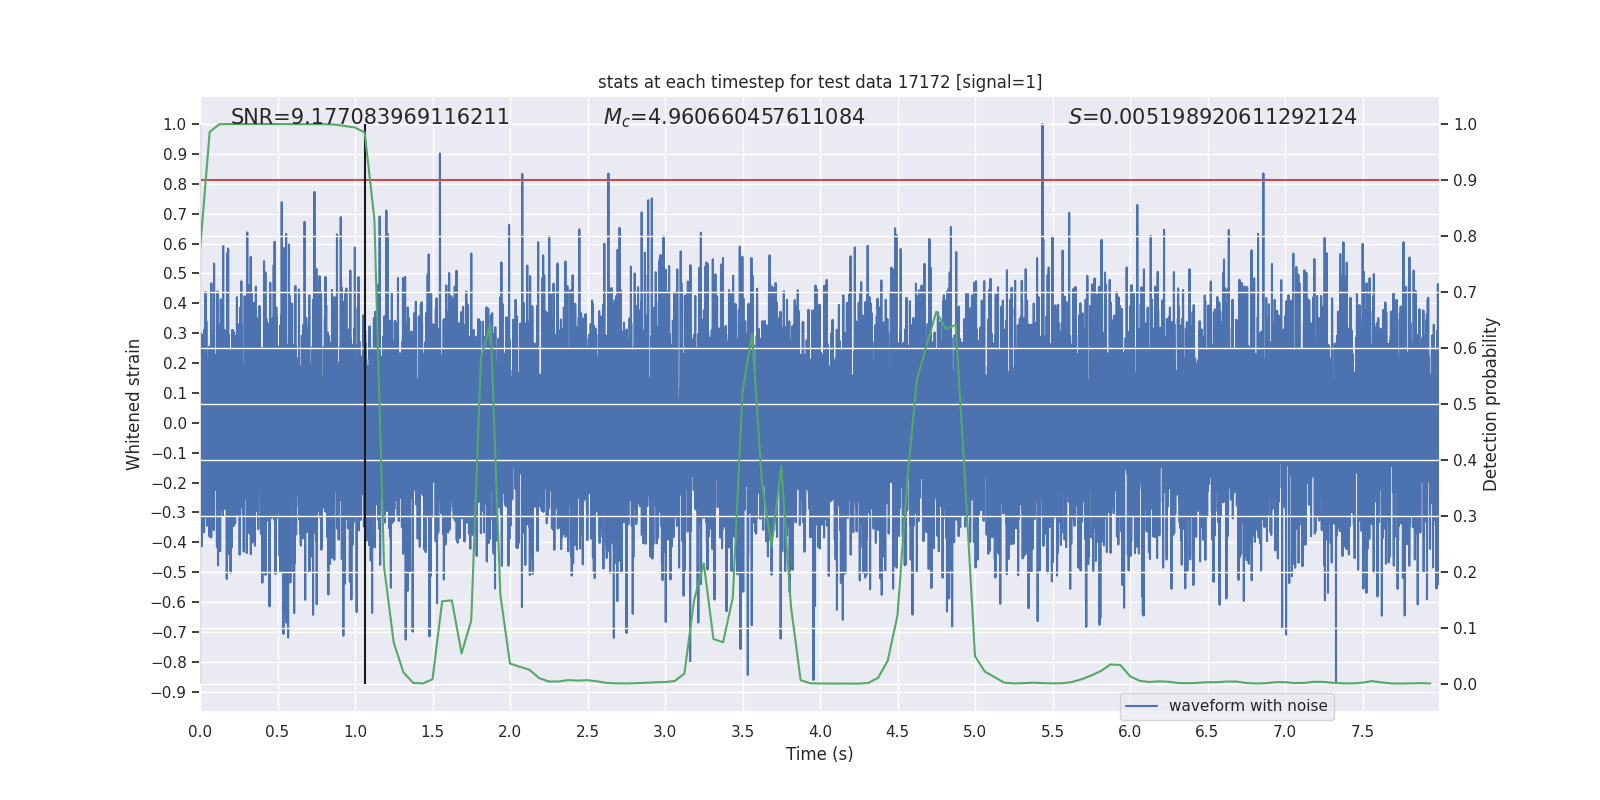1600x800 pixels.
Task: Select the chirp mass Mc annotation text
Action: tap(734, 117)
